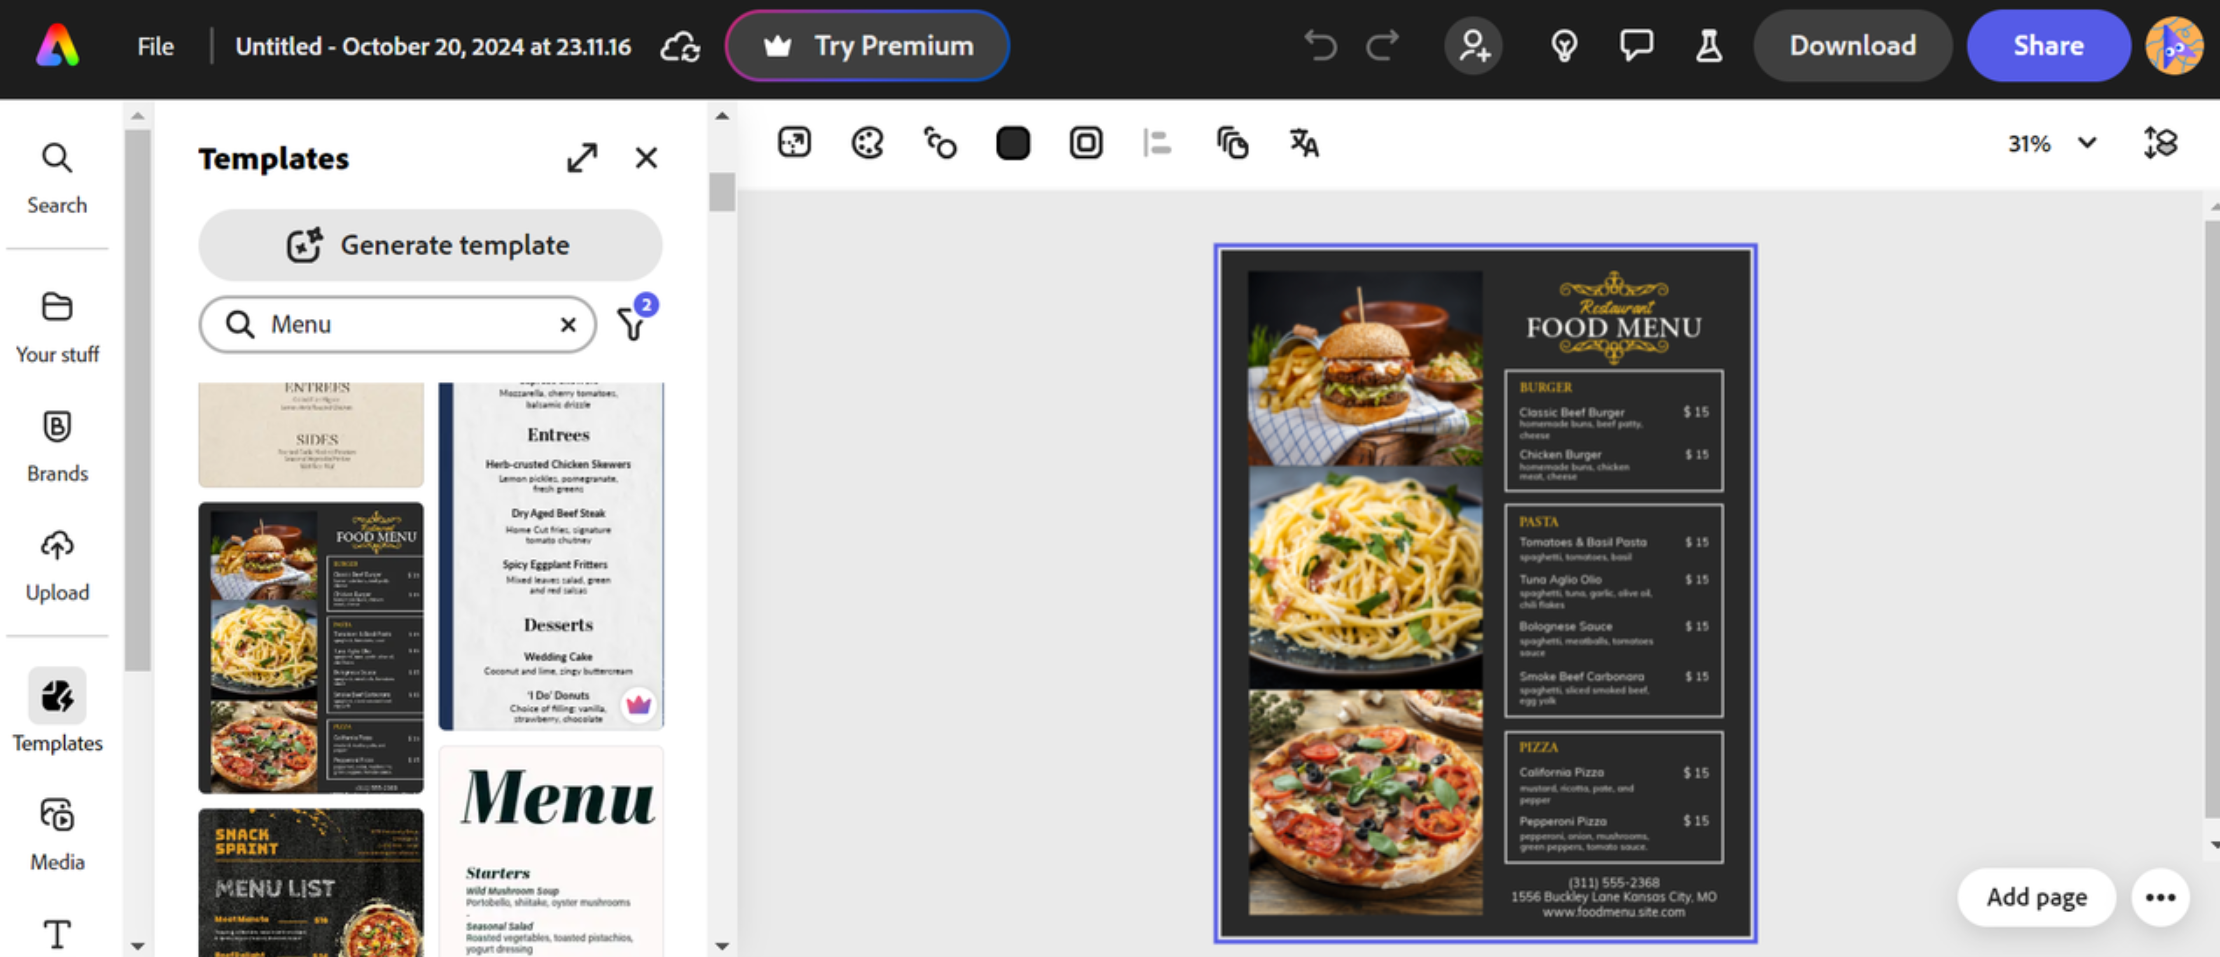2220x957 pixels.
Task: Select the Classic Beef Burger text
Action: (1571, 412)
